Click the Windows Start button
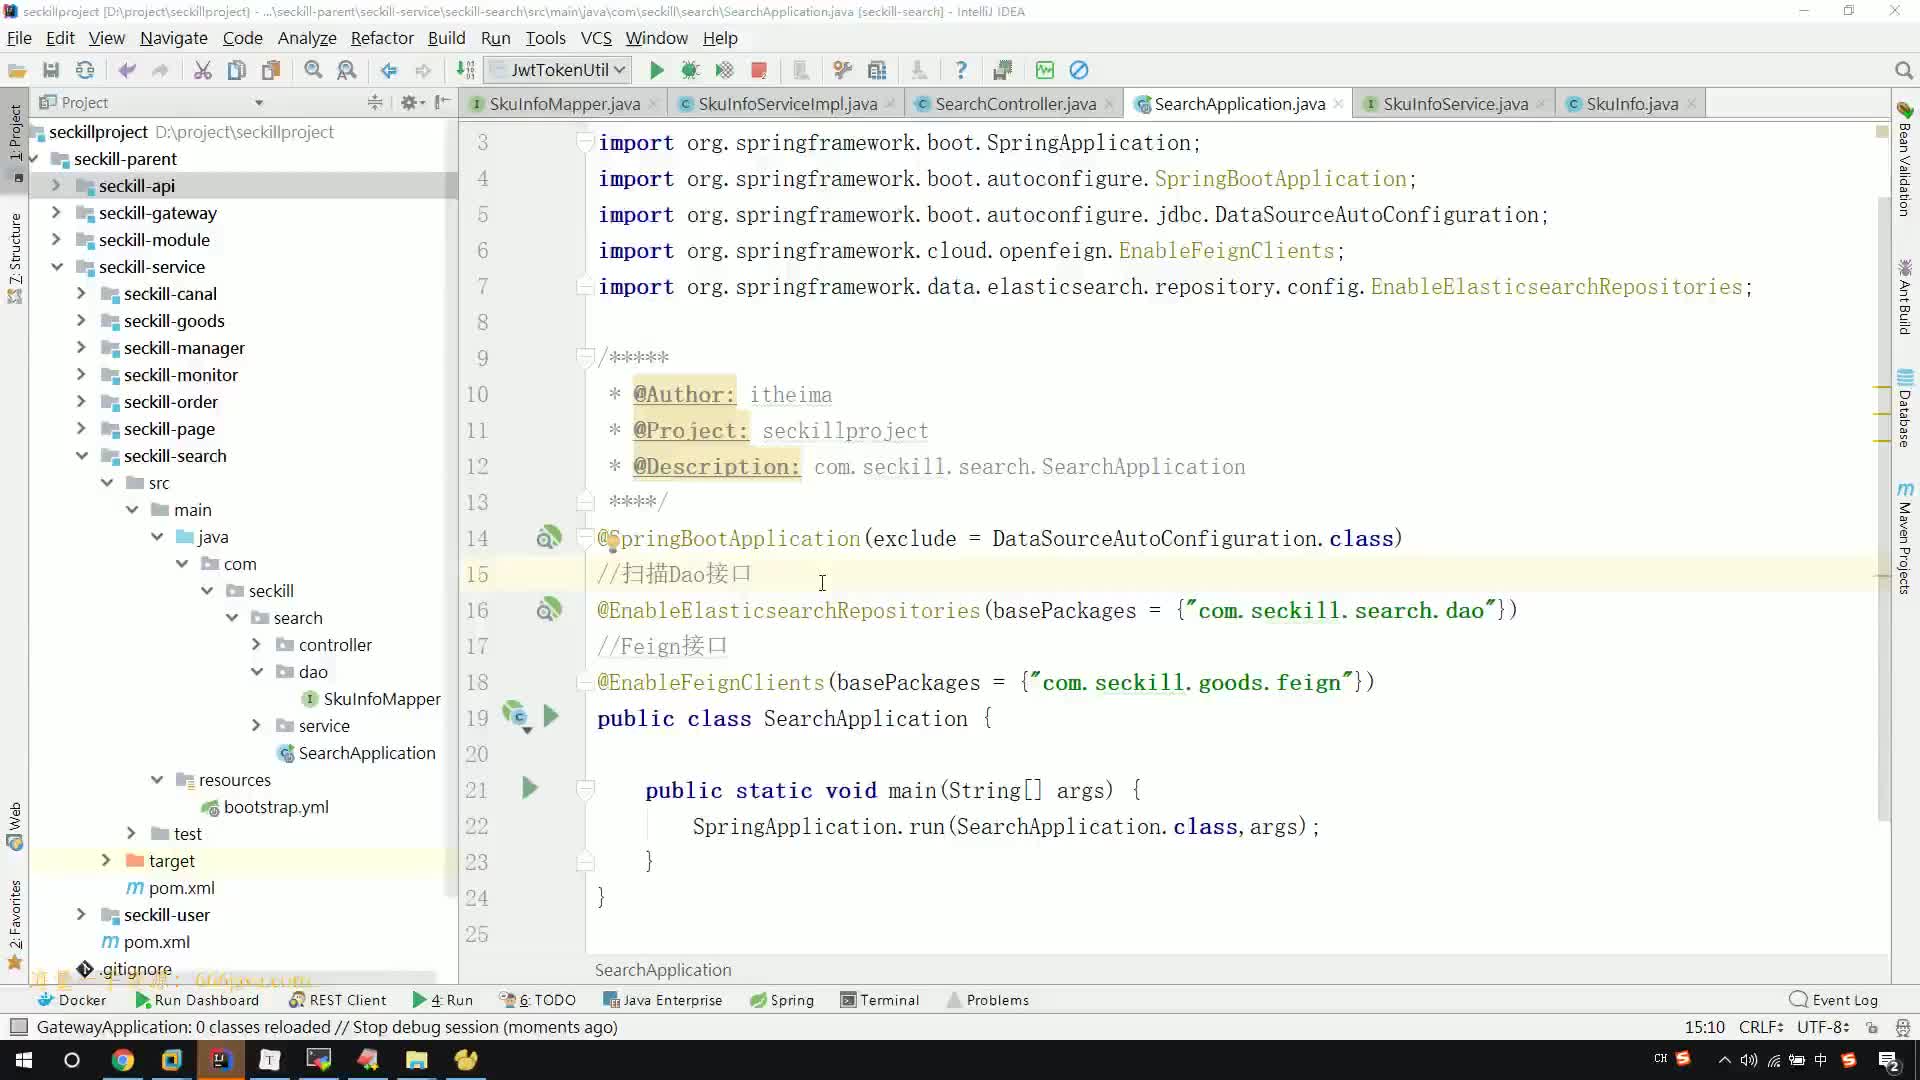1920x1080 pixels. click(24, 1060)
